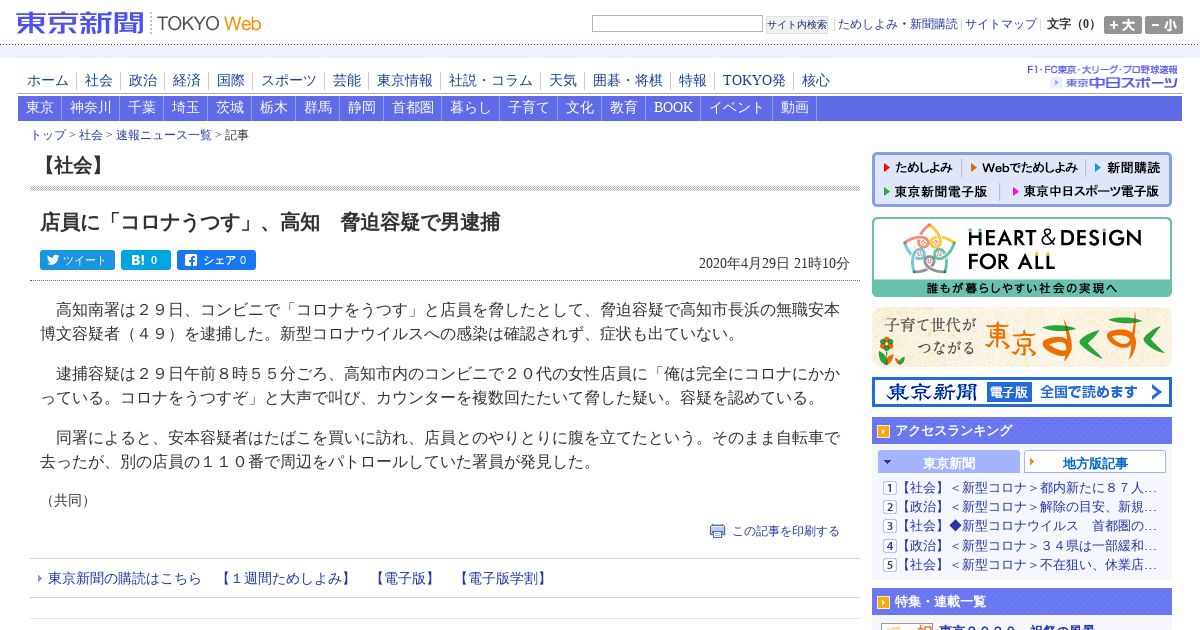Open the 東京新聞 電子版 全国で読めます banner
1200x630 pixels.
(1022, 392)
